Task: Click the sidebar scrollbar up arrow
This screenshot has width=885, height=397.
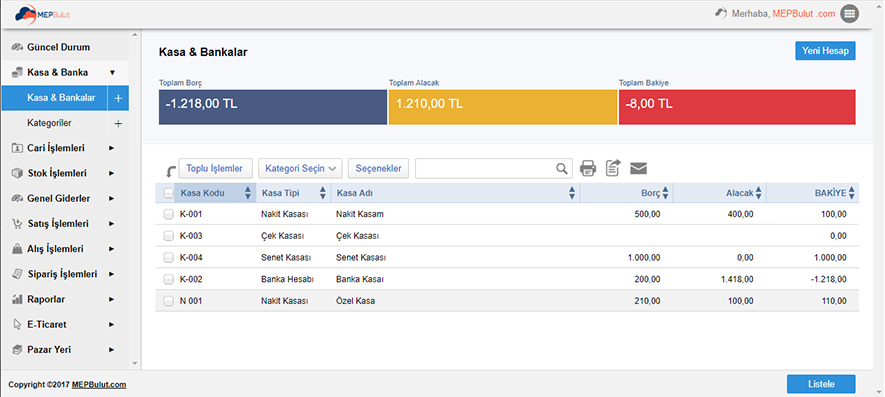Action: point(134,35)
